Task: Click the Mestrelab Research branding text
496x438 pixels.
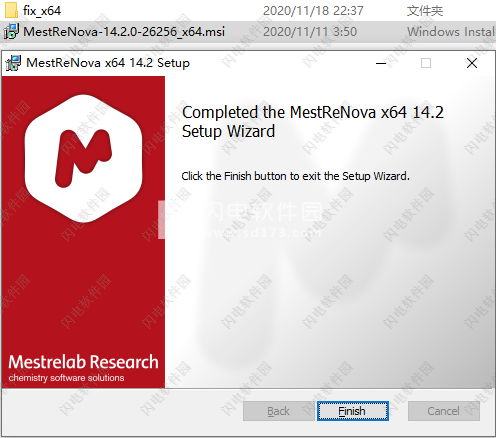Action: pos(83,362)
